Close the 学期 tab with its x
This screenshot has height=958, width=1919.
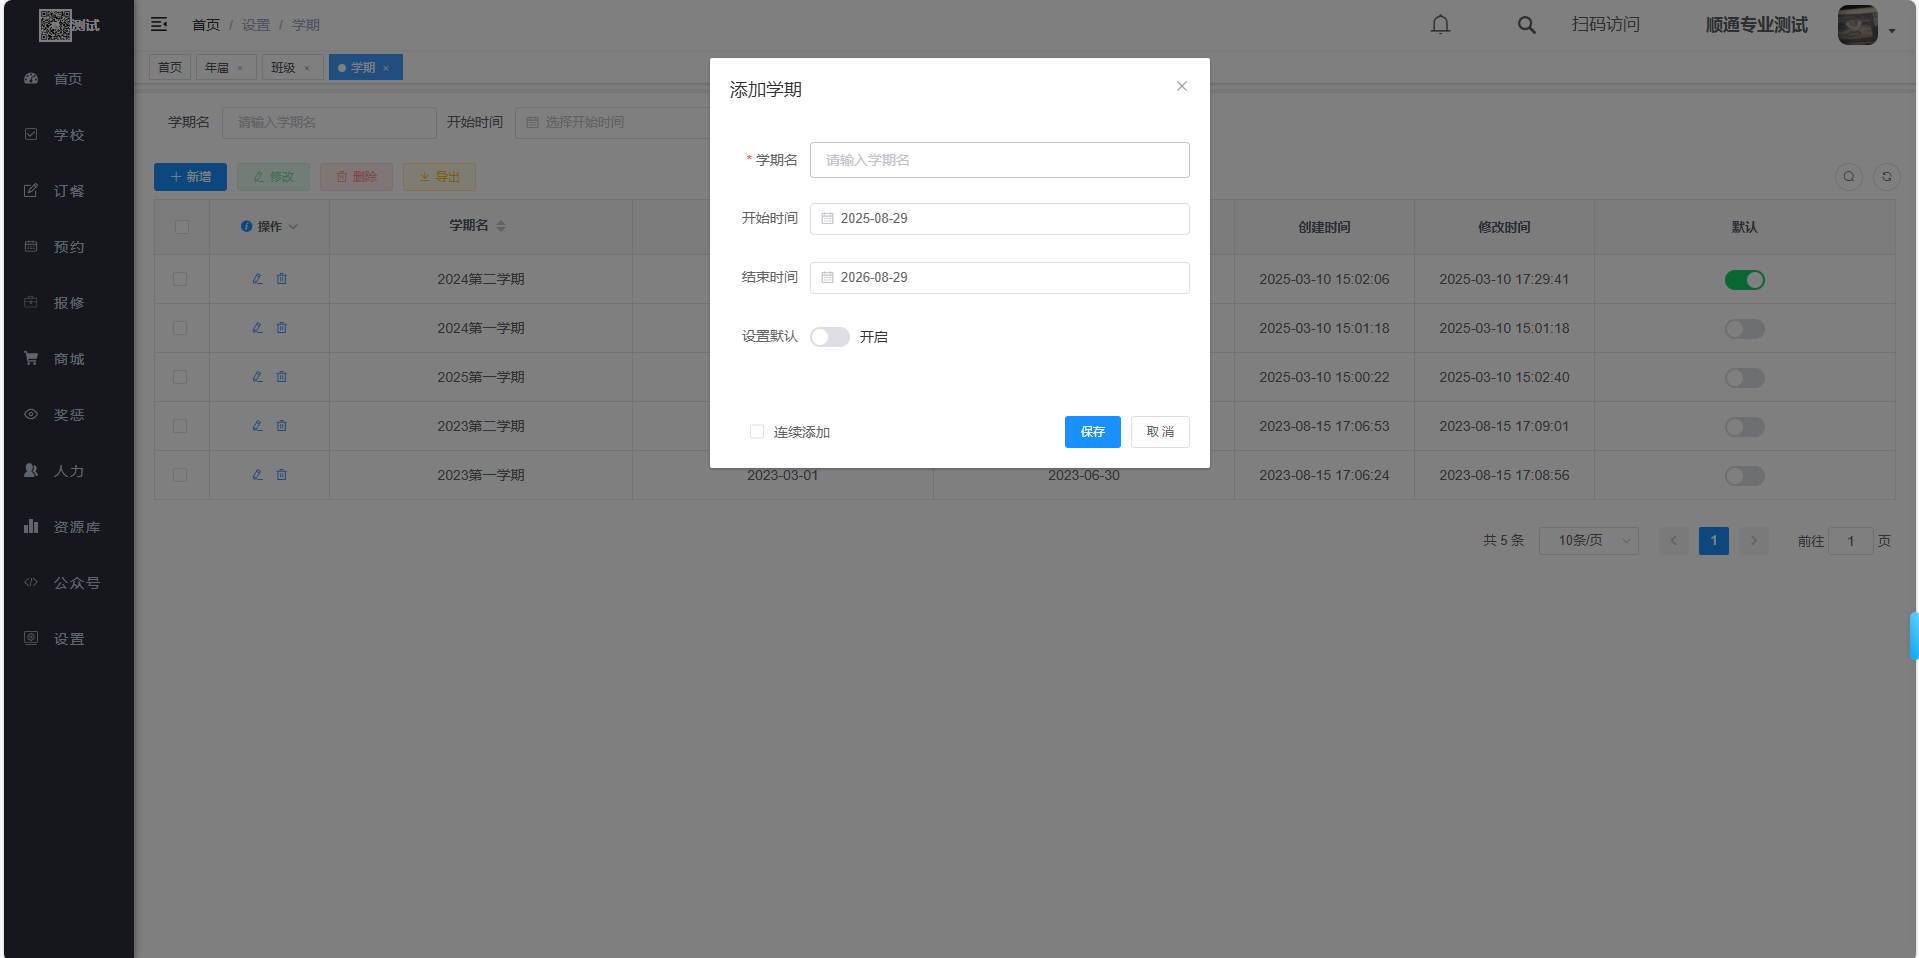point(386,68)
